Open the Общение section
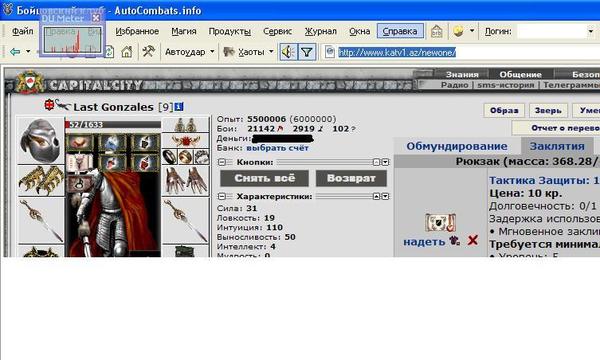This screenshot has width=600, height=360. 520,74
